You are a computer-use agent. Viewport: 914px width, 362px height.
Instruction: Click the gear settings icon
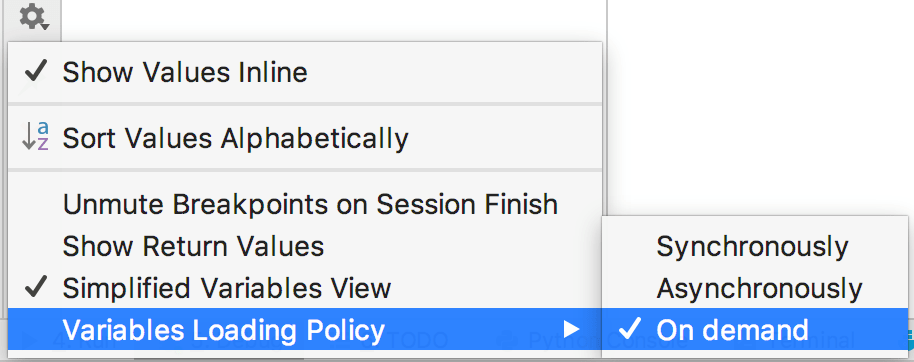point(34,18)
